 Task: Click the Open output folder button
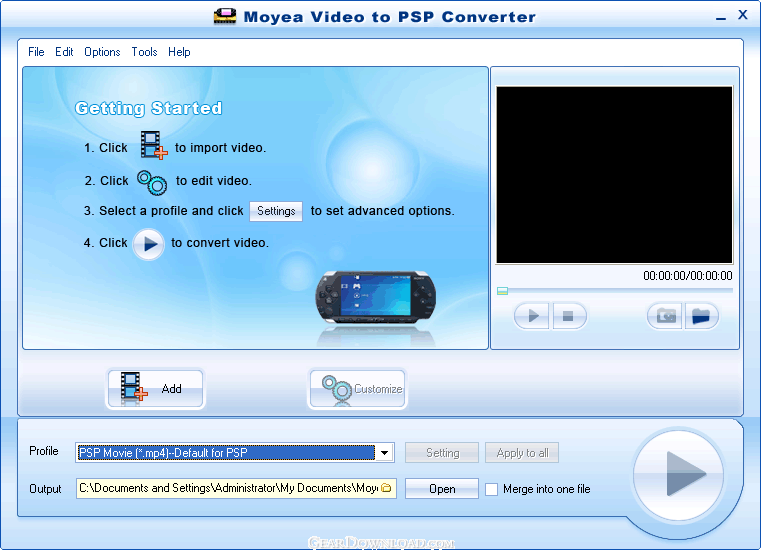[442, 489]
